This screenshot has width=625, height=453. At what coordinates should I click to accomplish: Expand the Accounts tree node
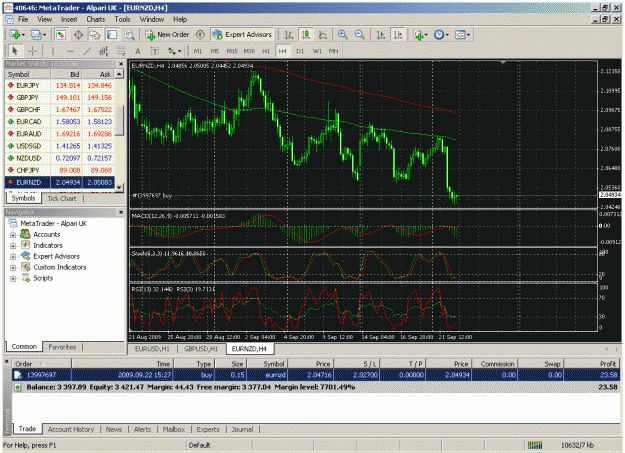click(13, 234)
